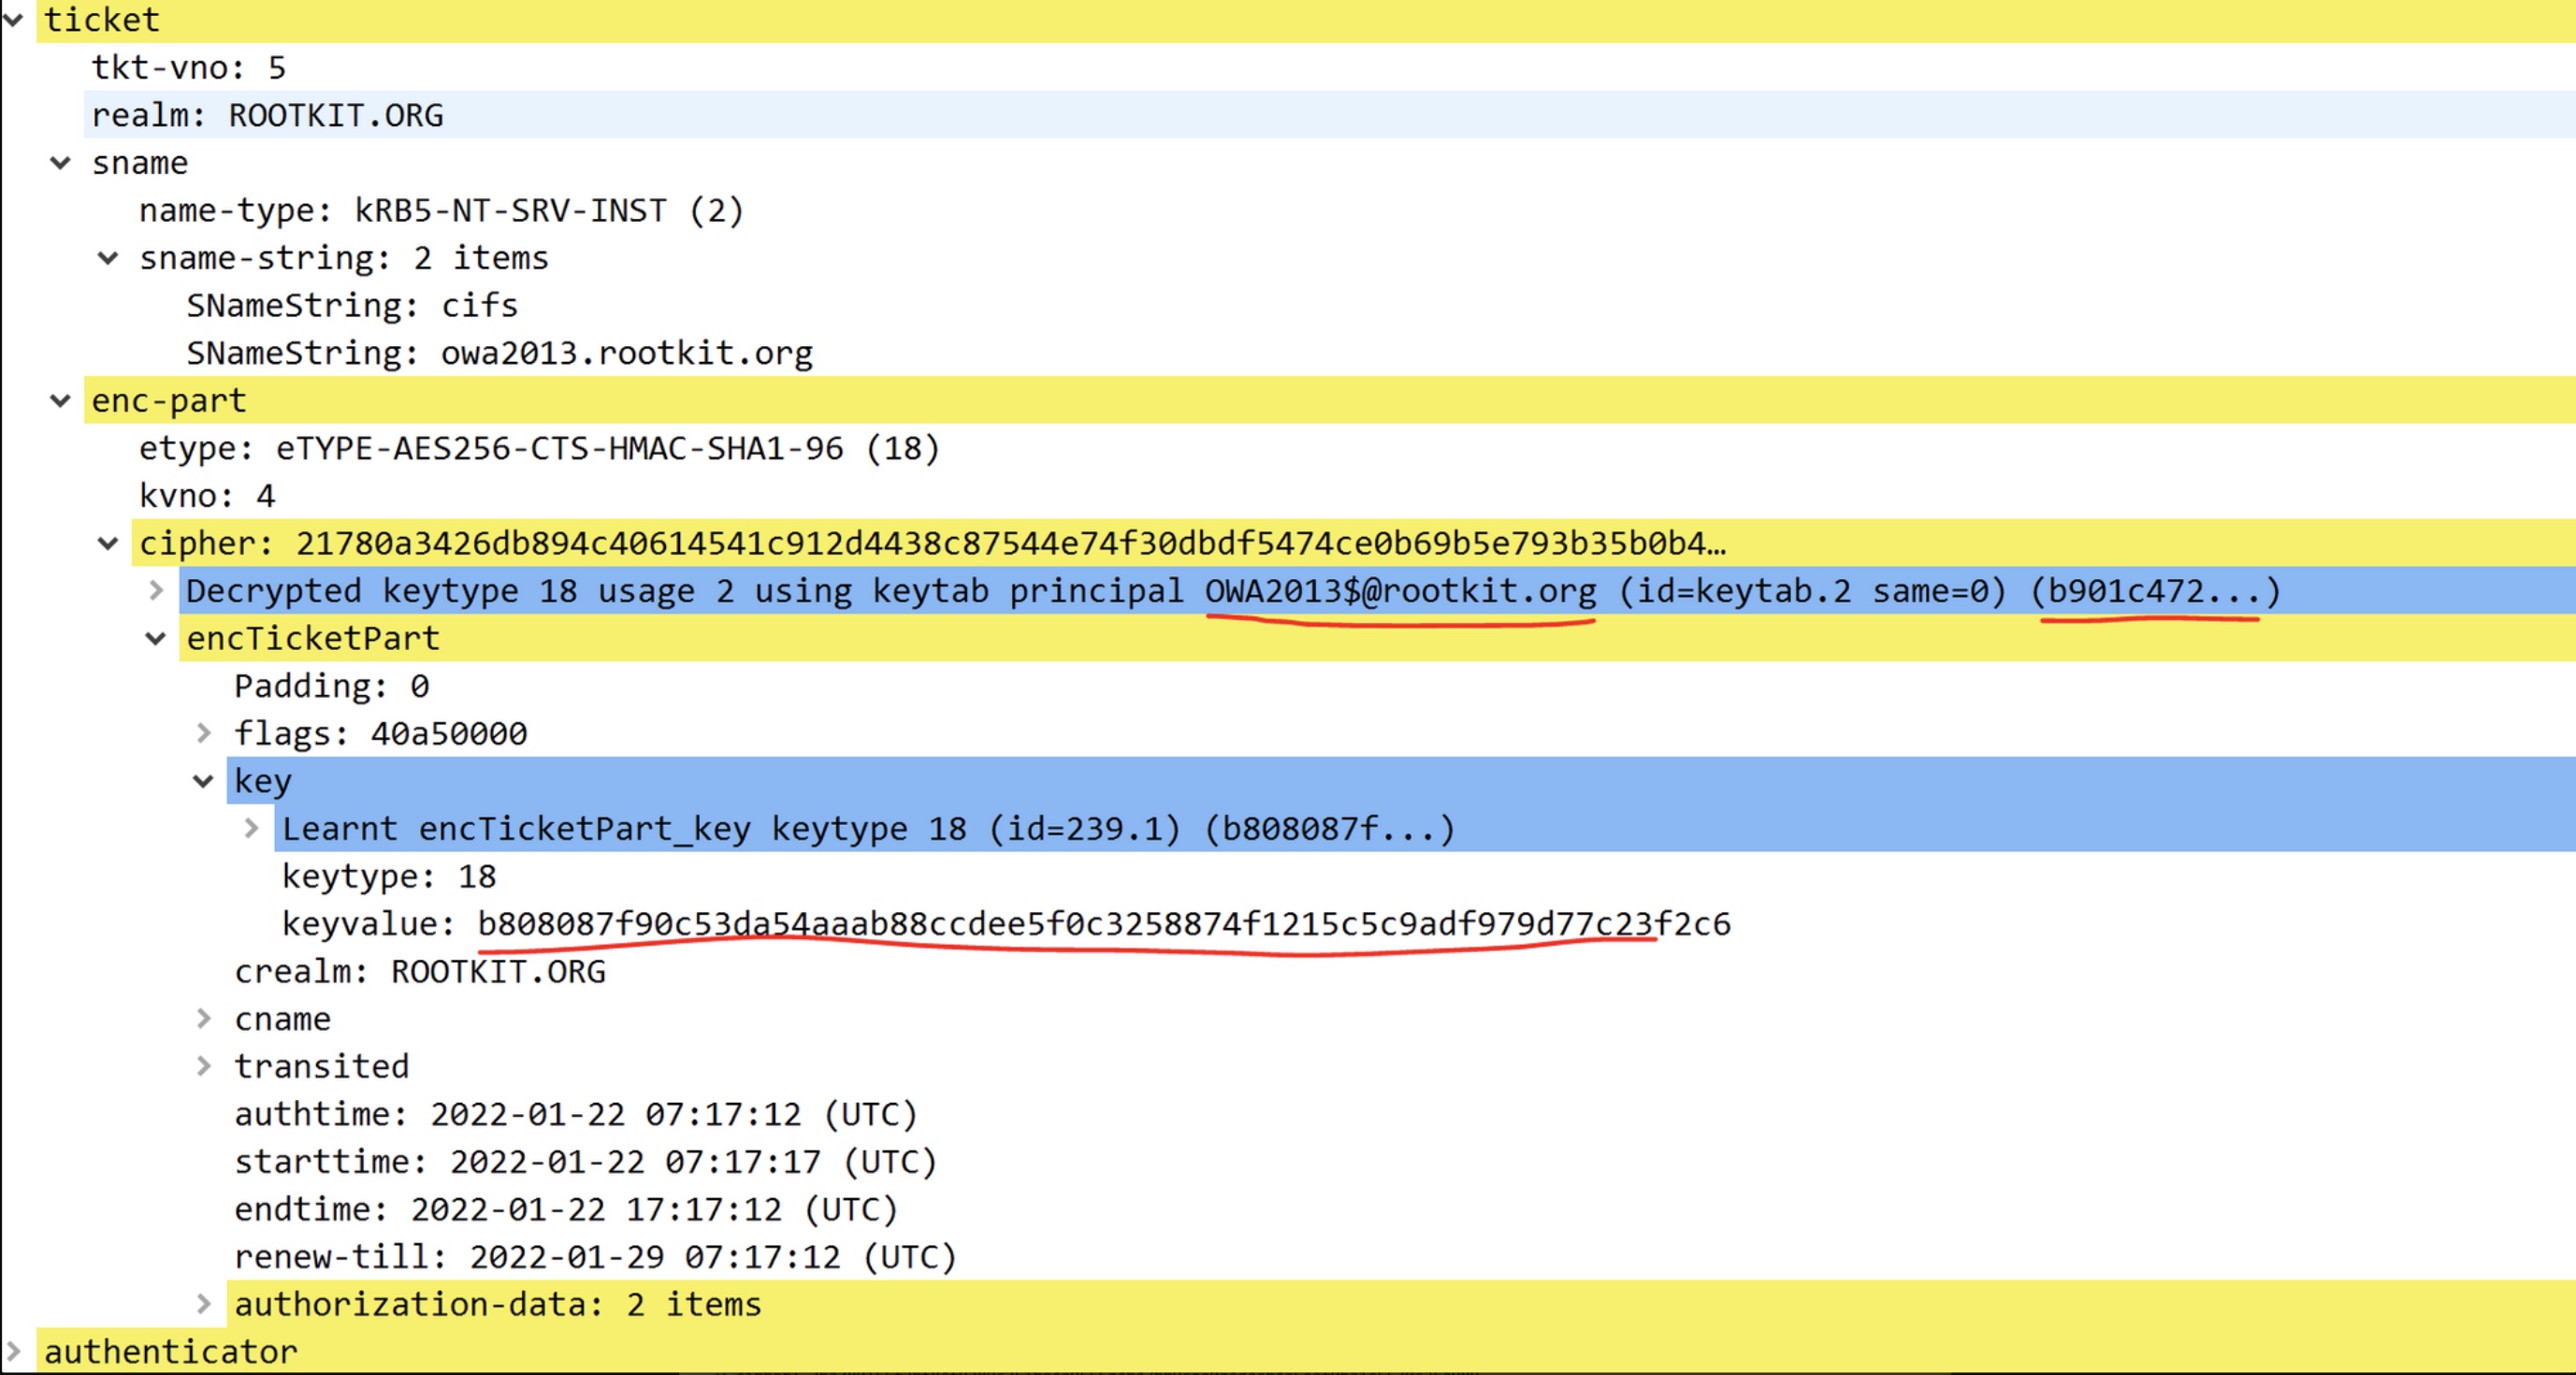Collapse the enc-part node
Screen dimensions: 2576x1375
point(61,401)
